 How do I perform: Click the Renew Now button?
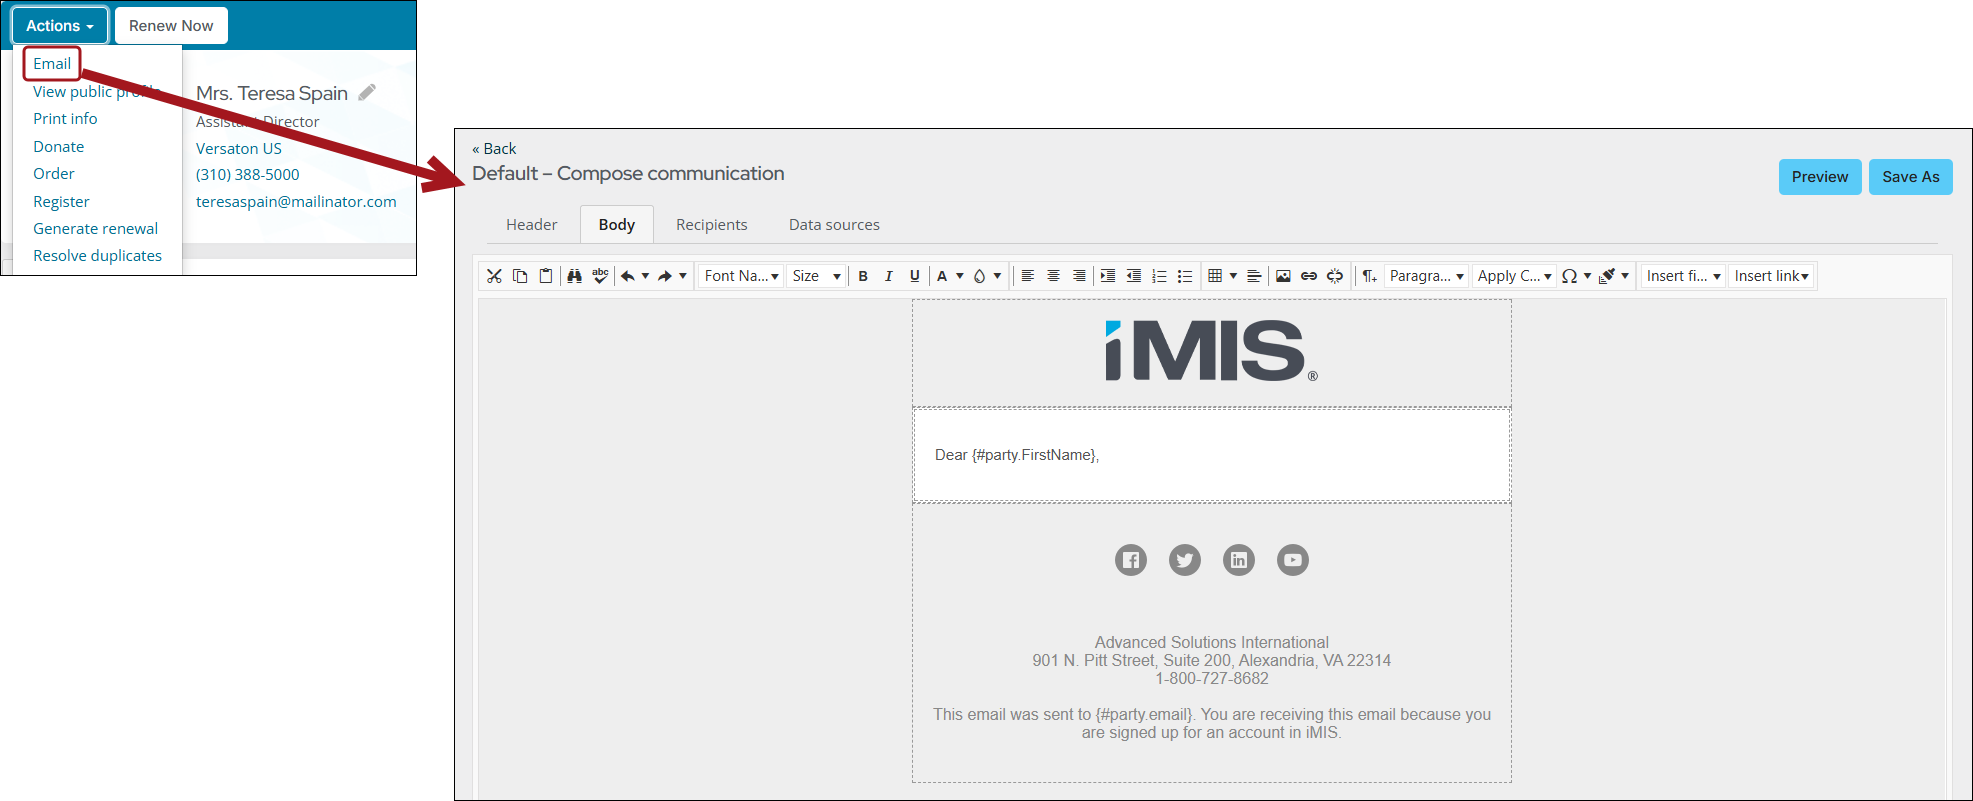(171, 26)
